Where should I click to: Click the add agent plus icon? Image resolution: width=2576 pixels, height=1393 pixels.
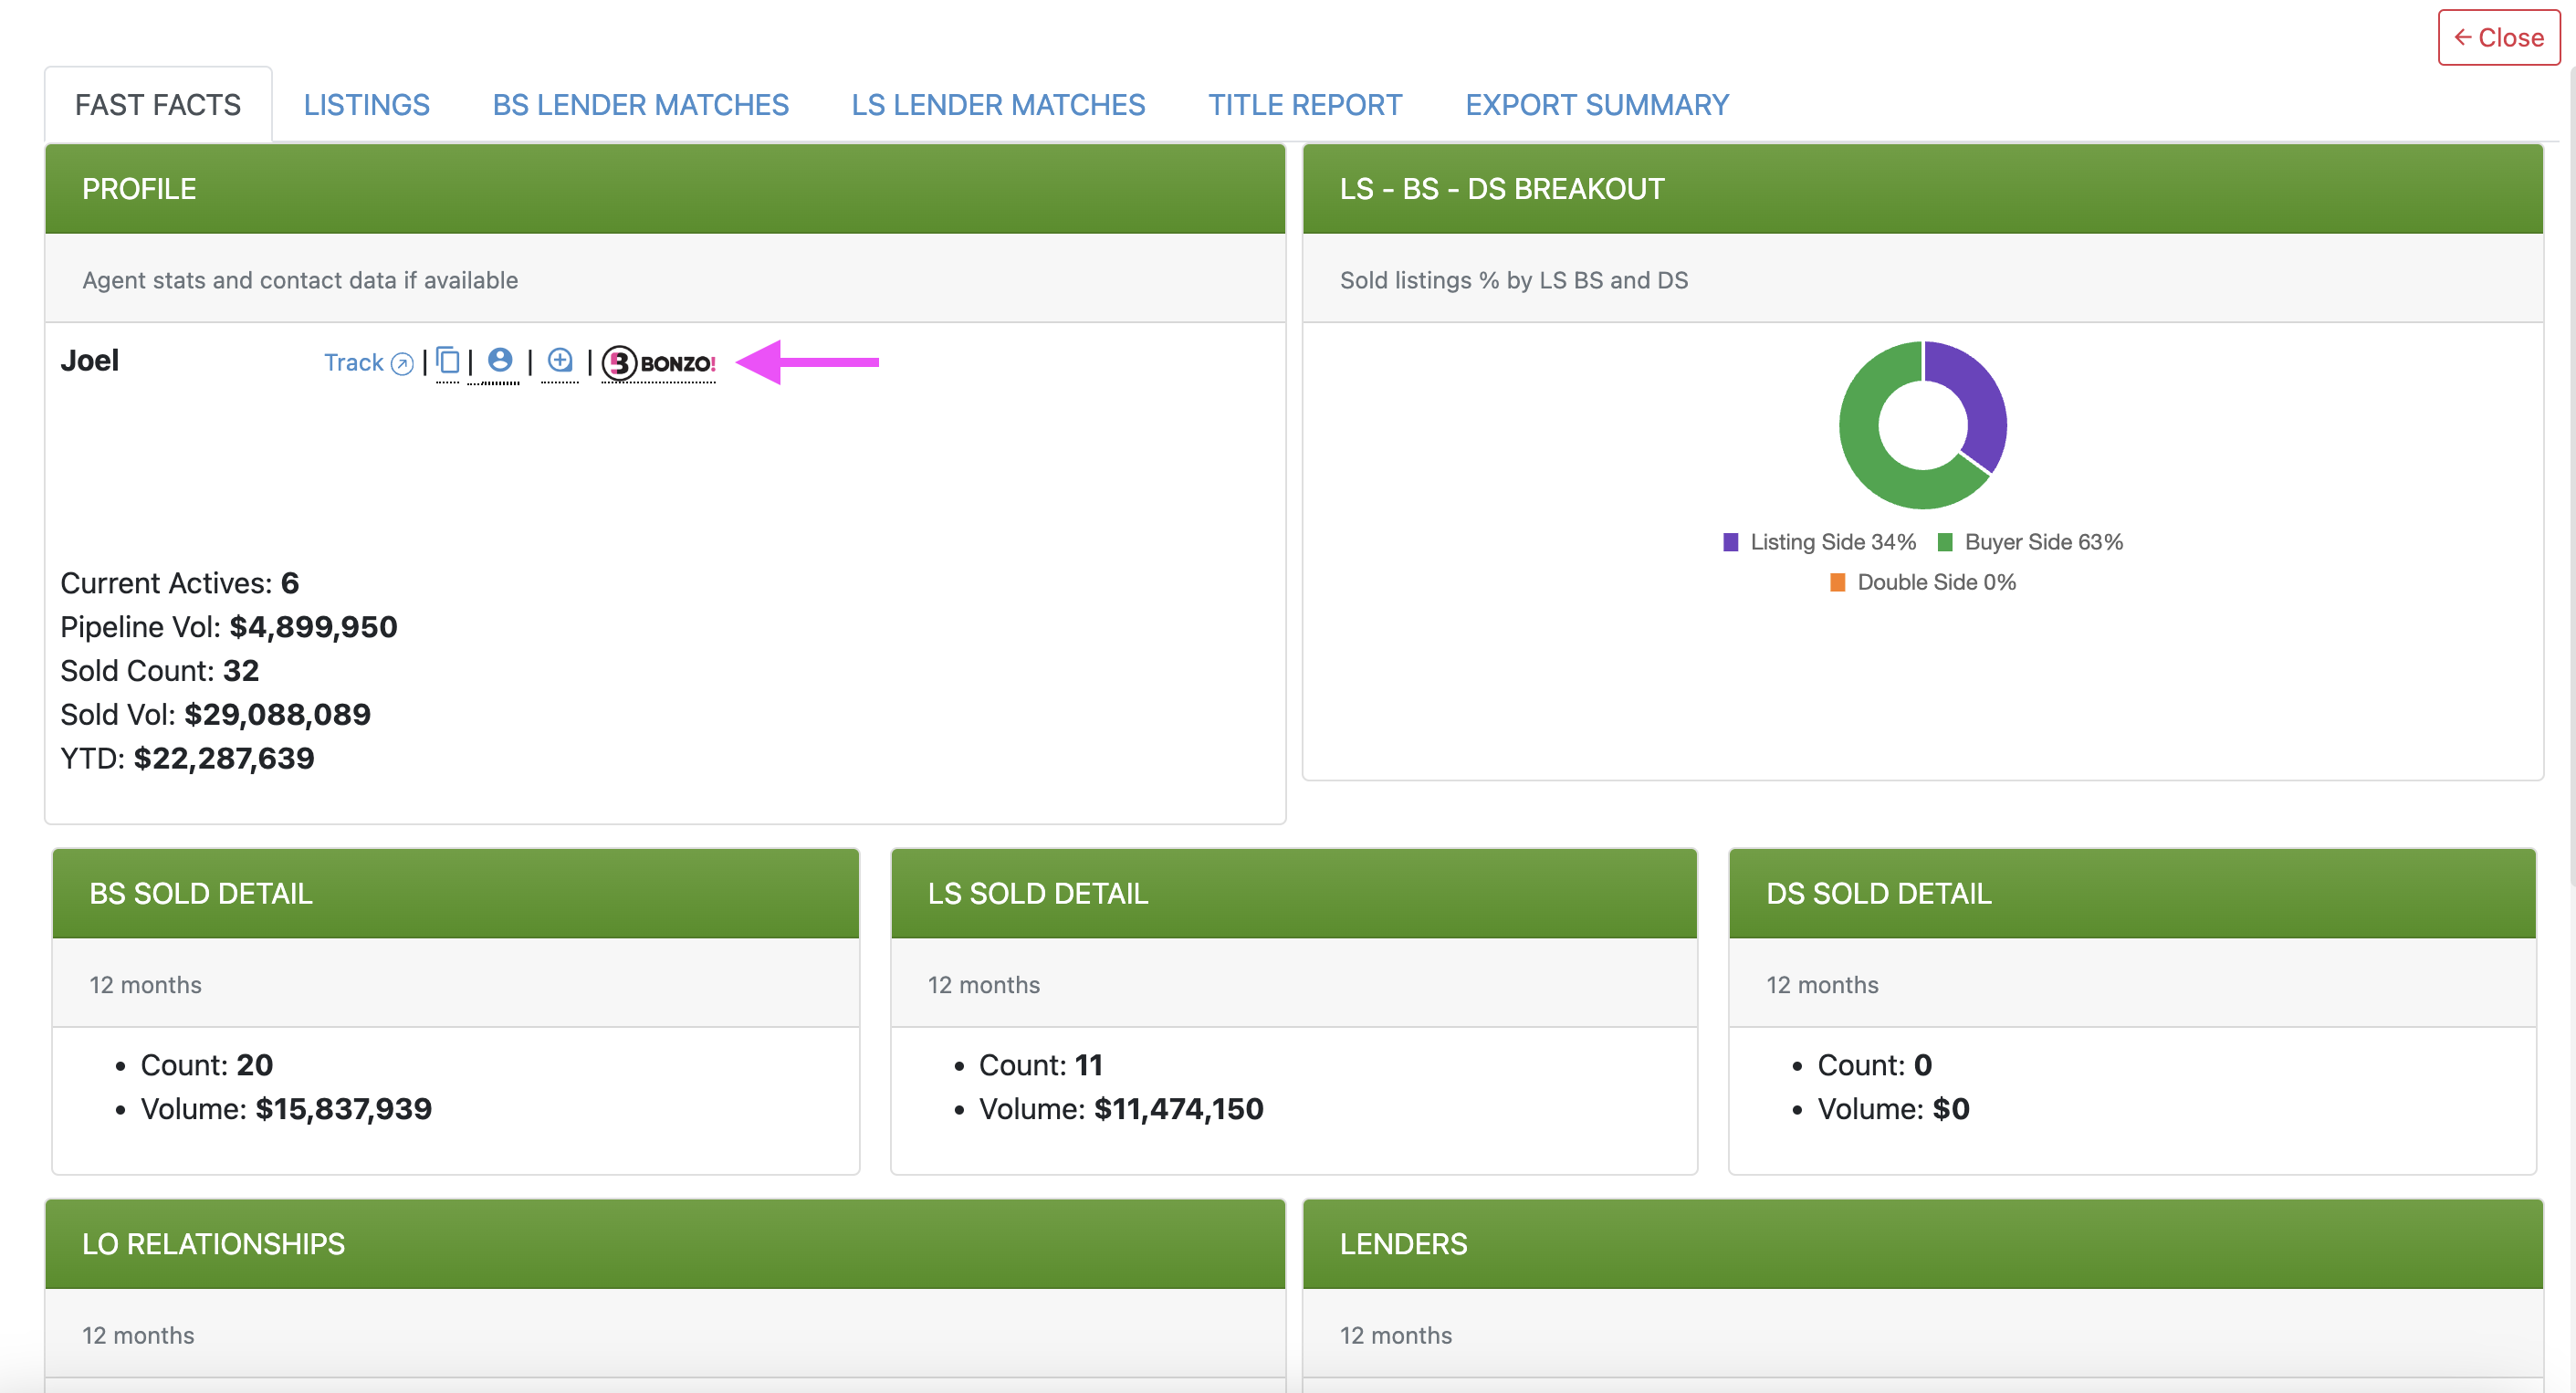tap(560, 360)
